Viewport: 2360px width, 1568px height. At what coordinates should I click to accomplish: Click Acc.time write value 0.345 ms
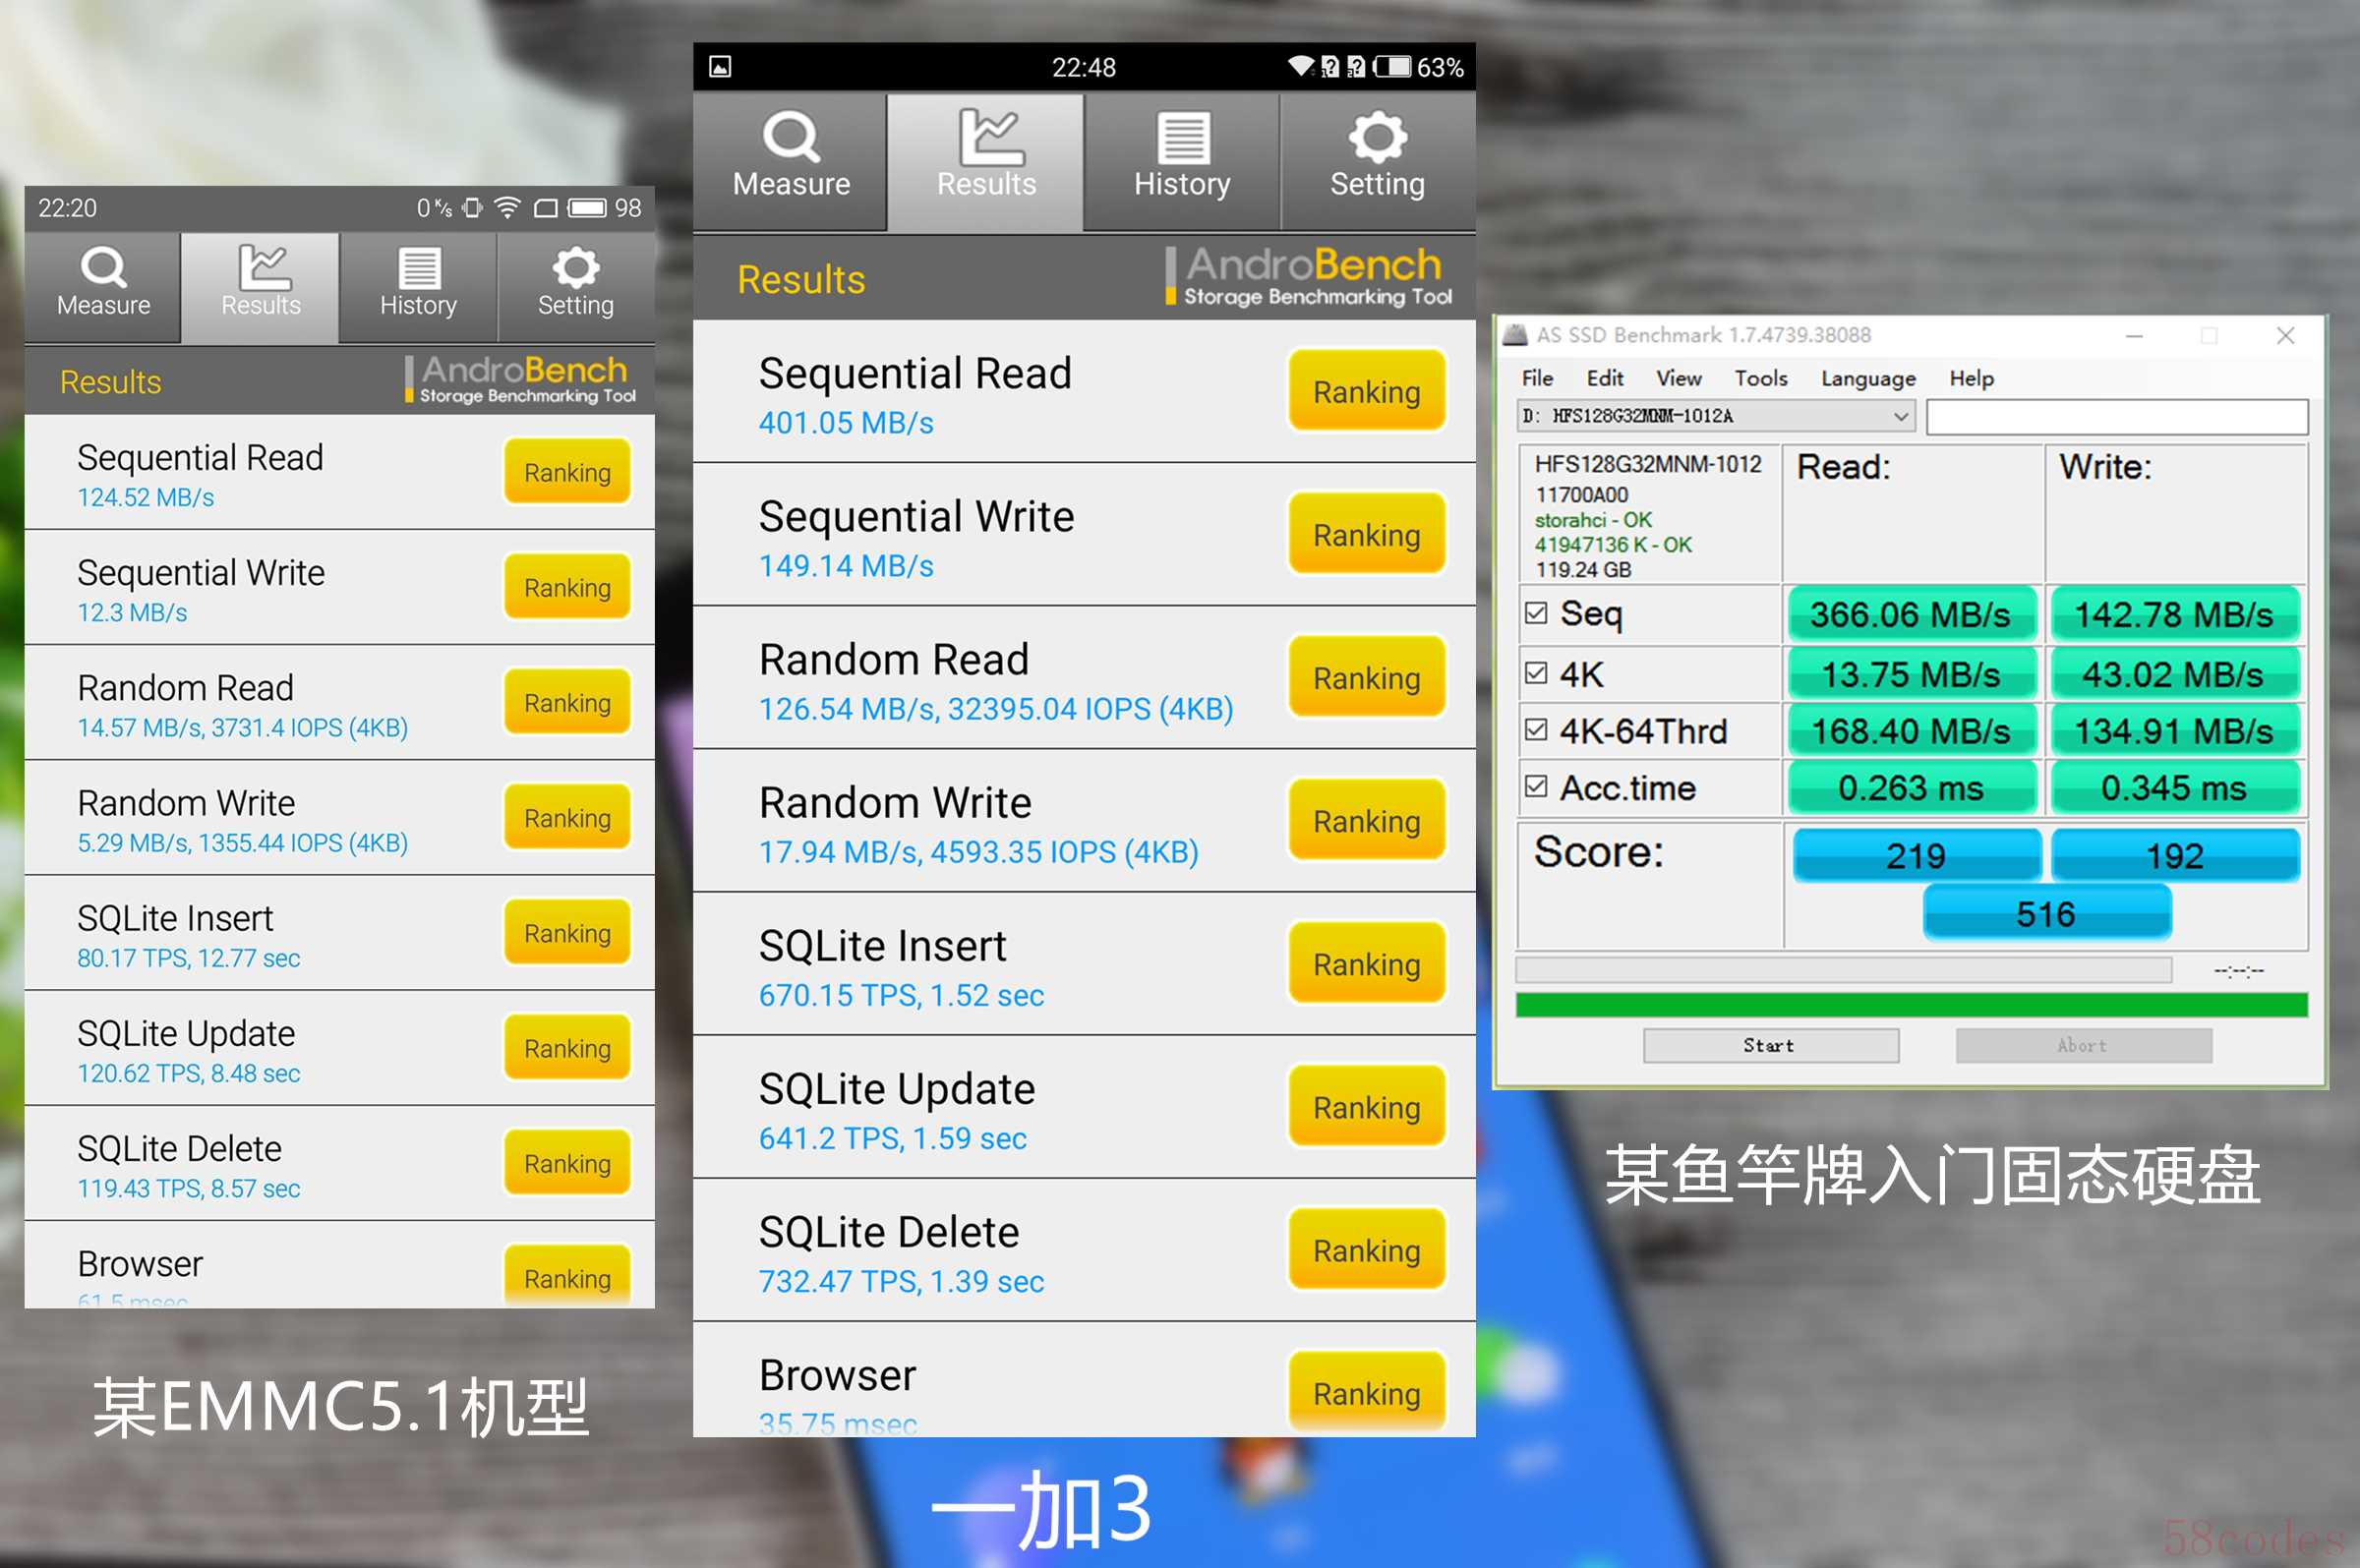pos(2174,787)
